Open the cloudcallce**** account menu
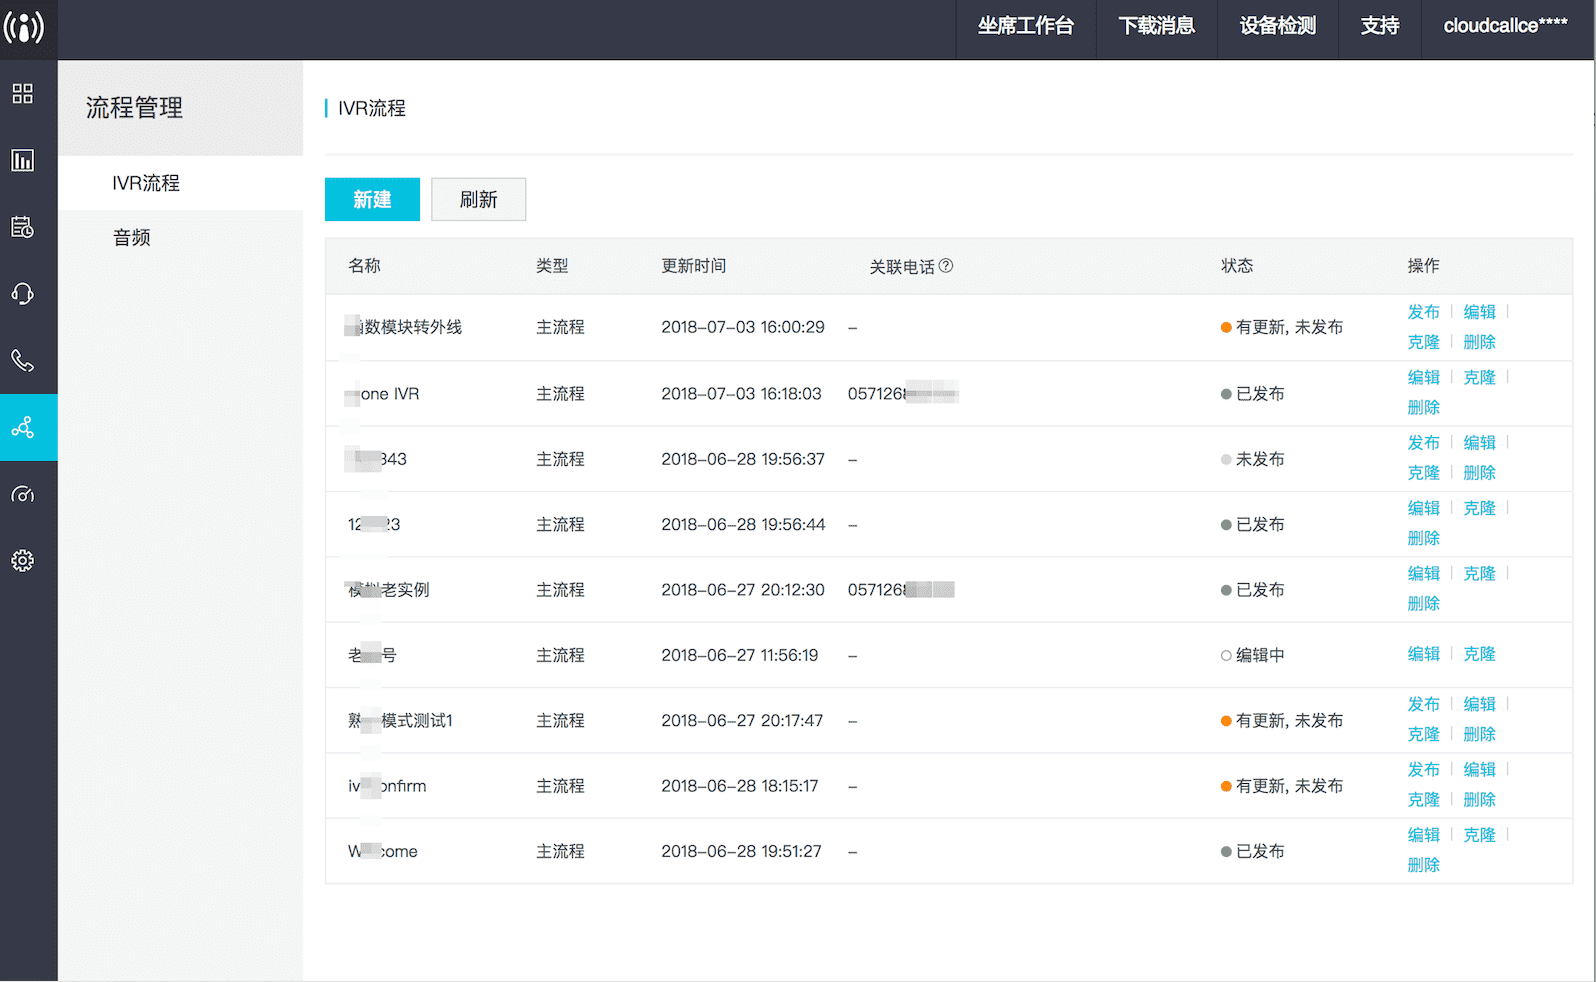This screenshot has width=1596, height=982. [x=1506, y=26]
